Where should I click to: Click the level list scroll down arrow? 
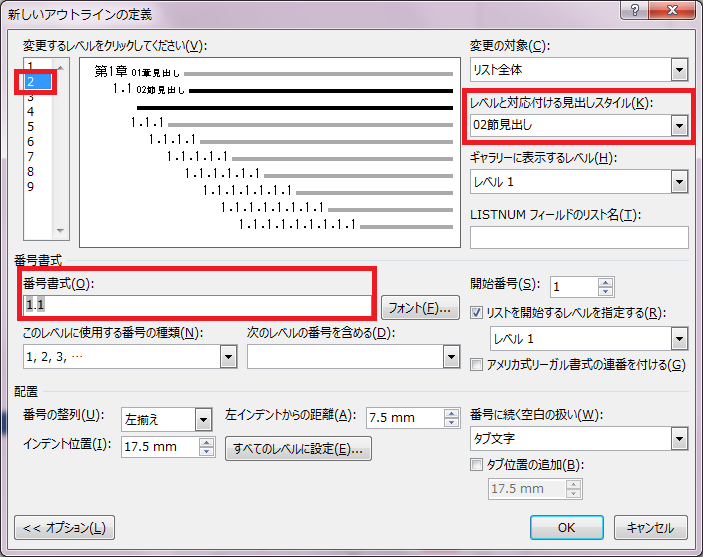pyautogui.click(x=61, y=231)
